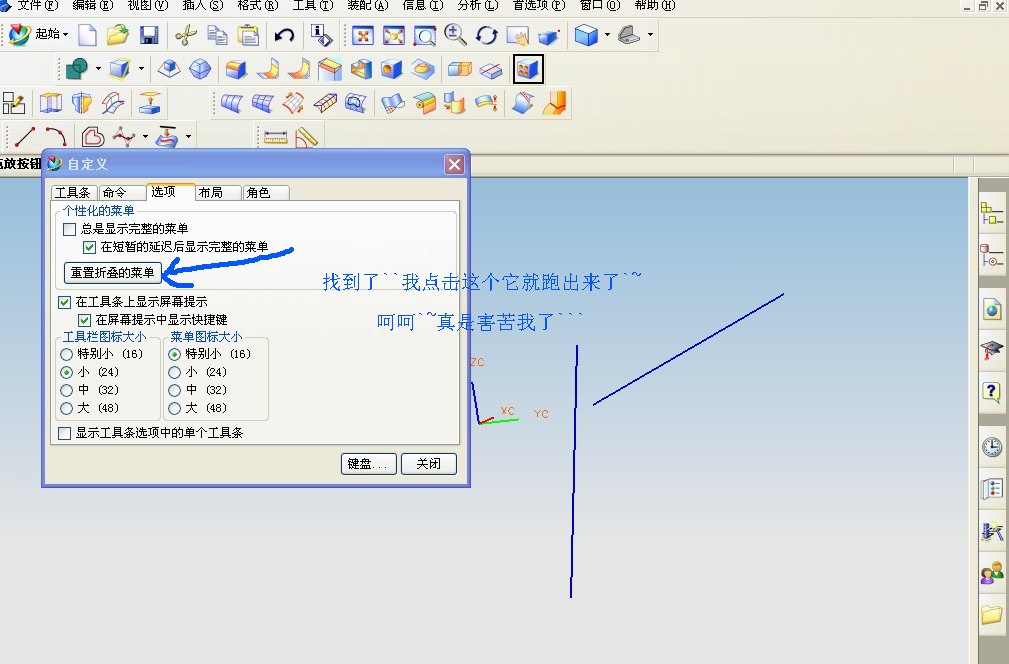This screenshot has height=664, width=1009.
Task: Close the 自定义 dialog with X
Action: tap(454, 165)
